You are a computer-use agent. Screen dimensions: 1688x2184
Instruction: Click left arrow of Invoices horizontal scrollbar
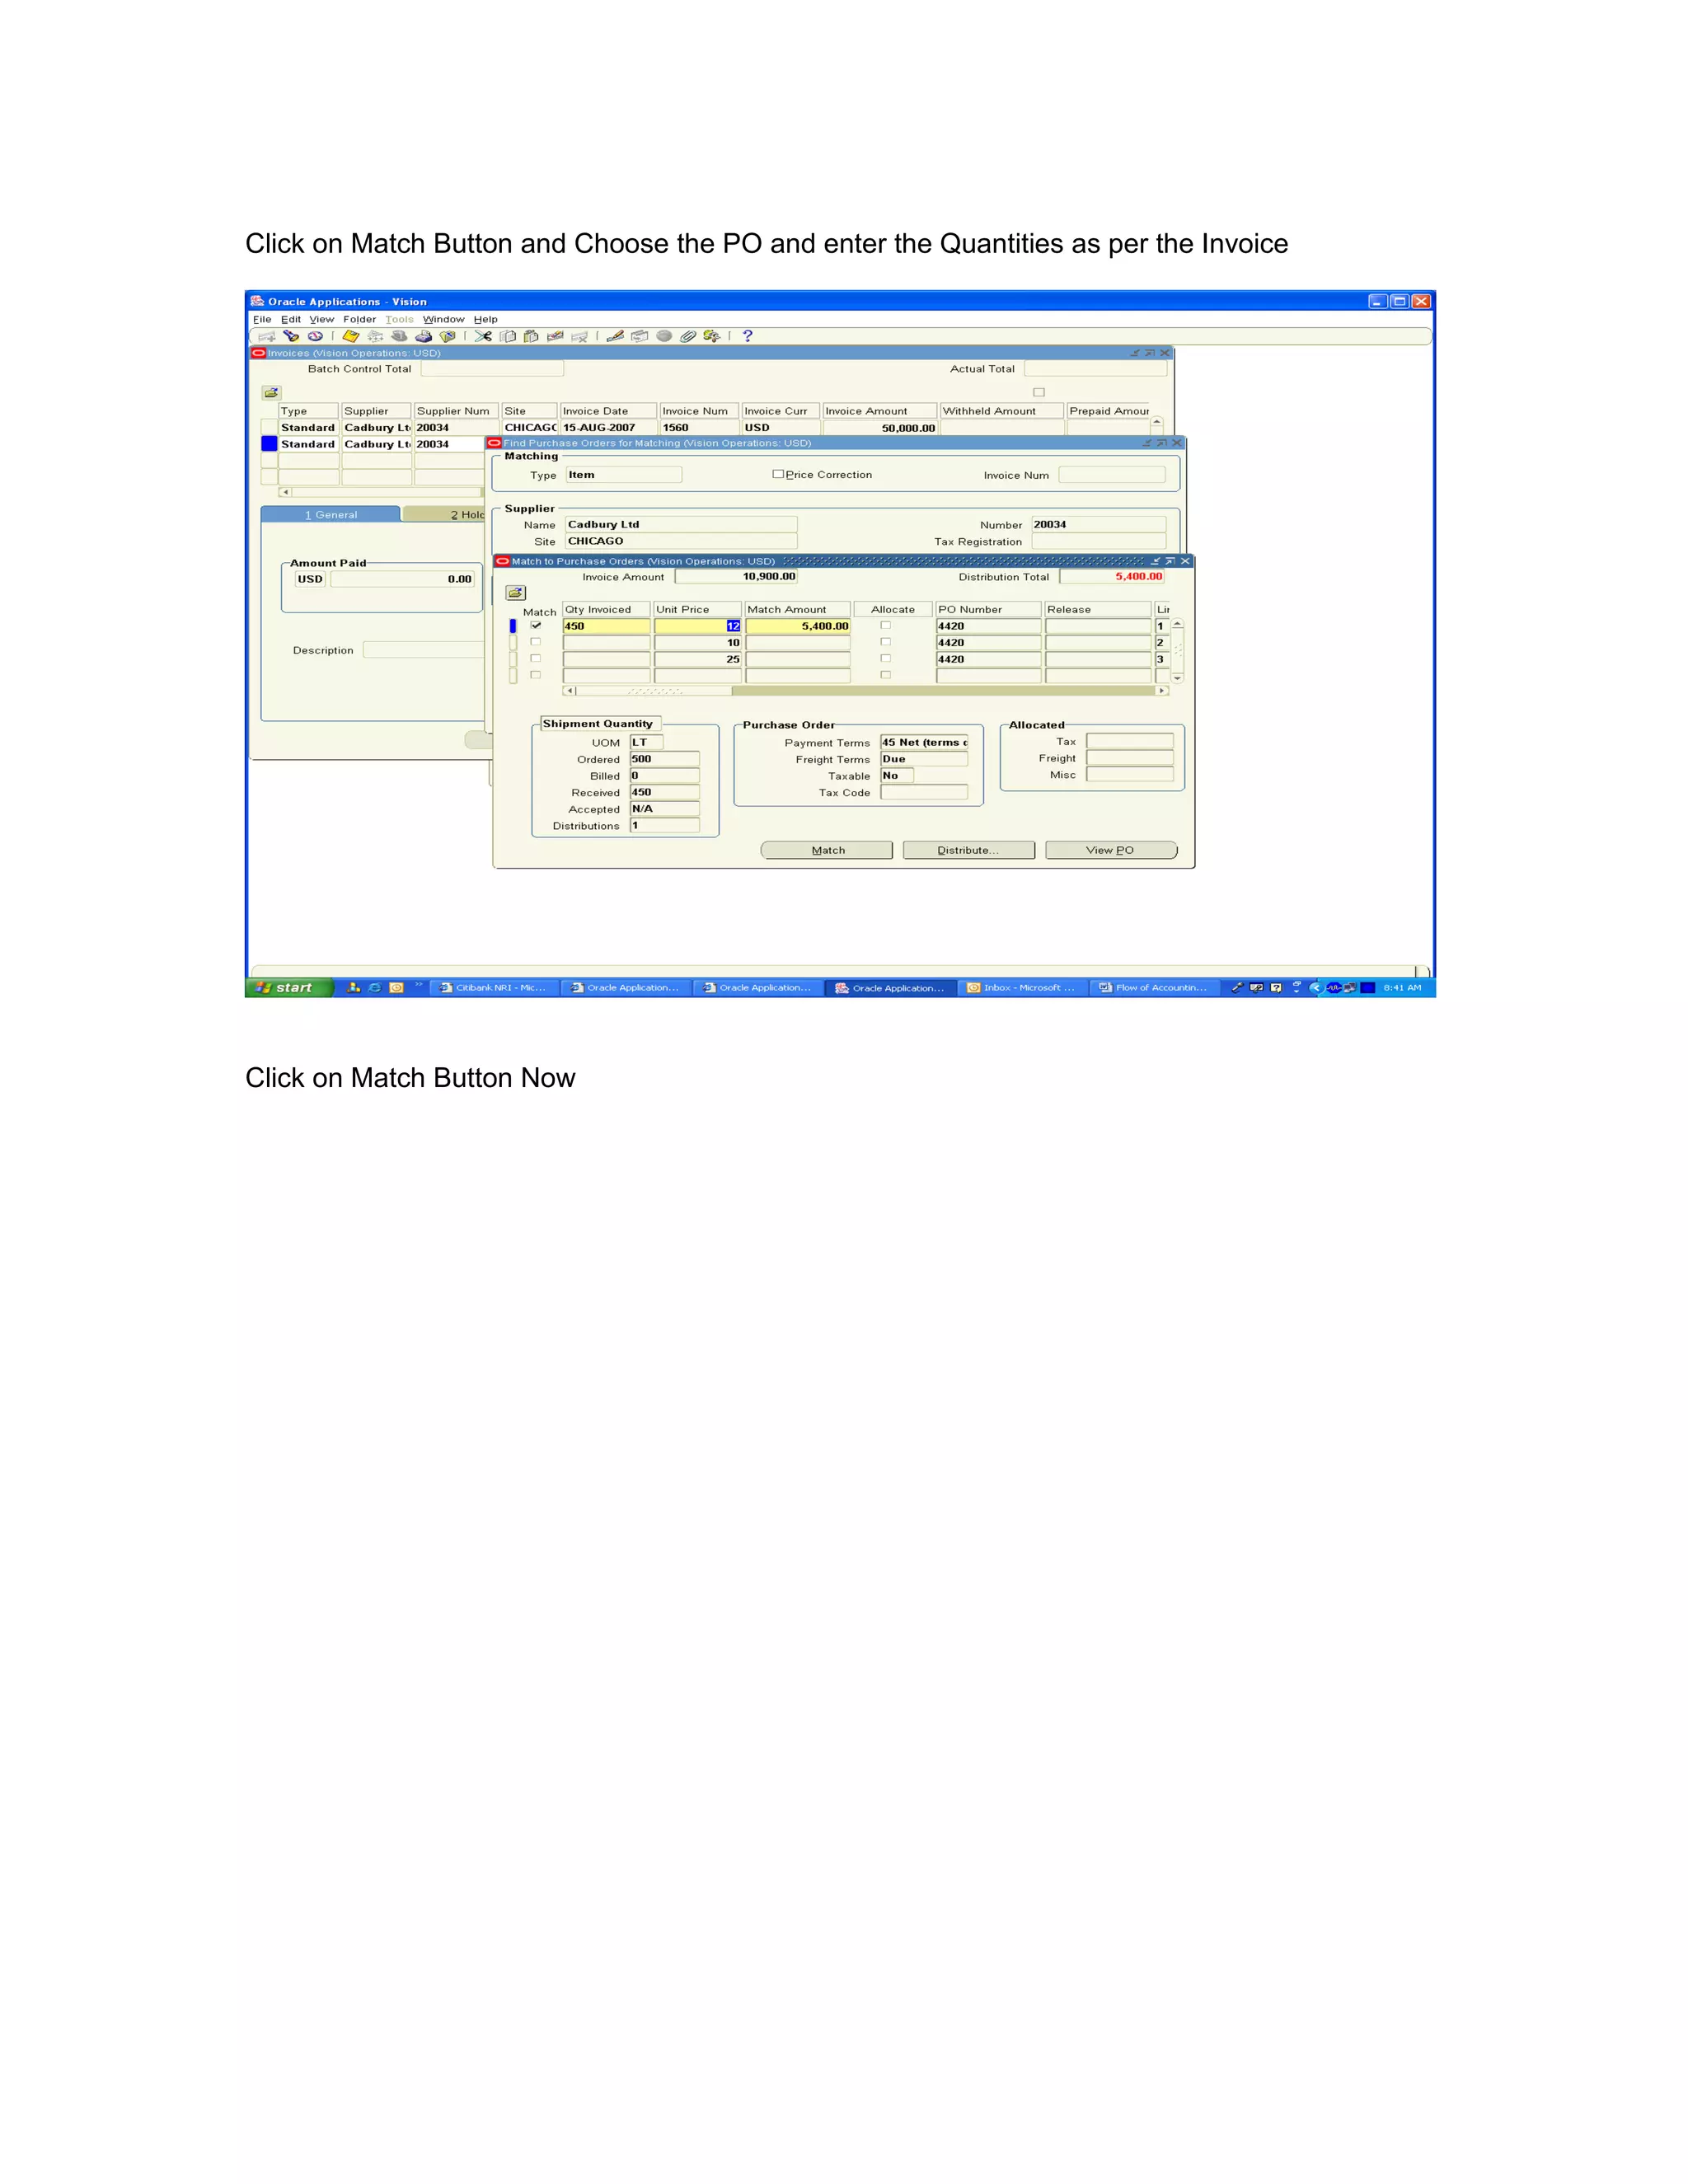click(285, 492)
